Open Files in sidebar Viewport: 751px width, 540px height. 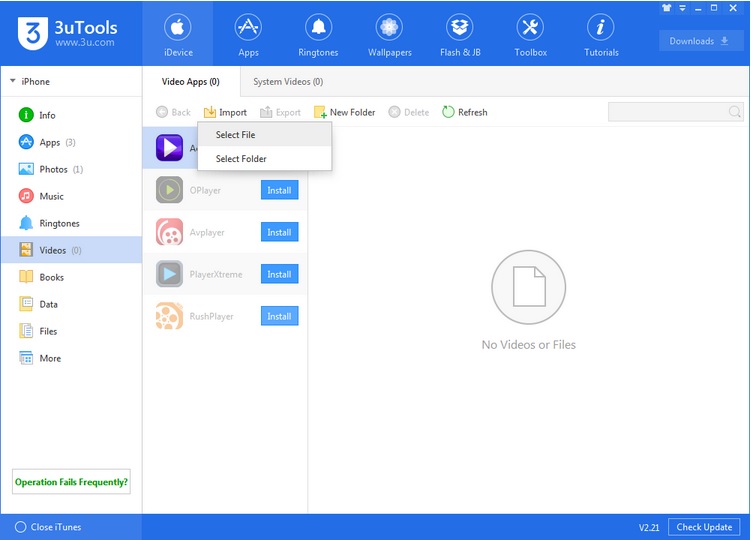71,331
